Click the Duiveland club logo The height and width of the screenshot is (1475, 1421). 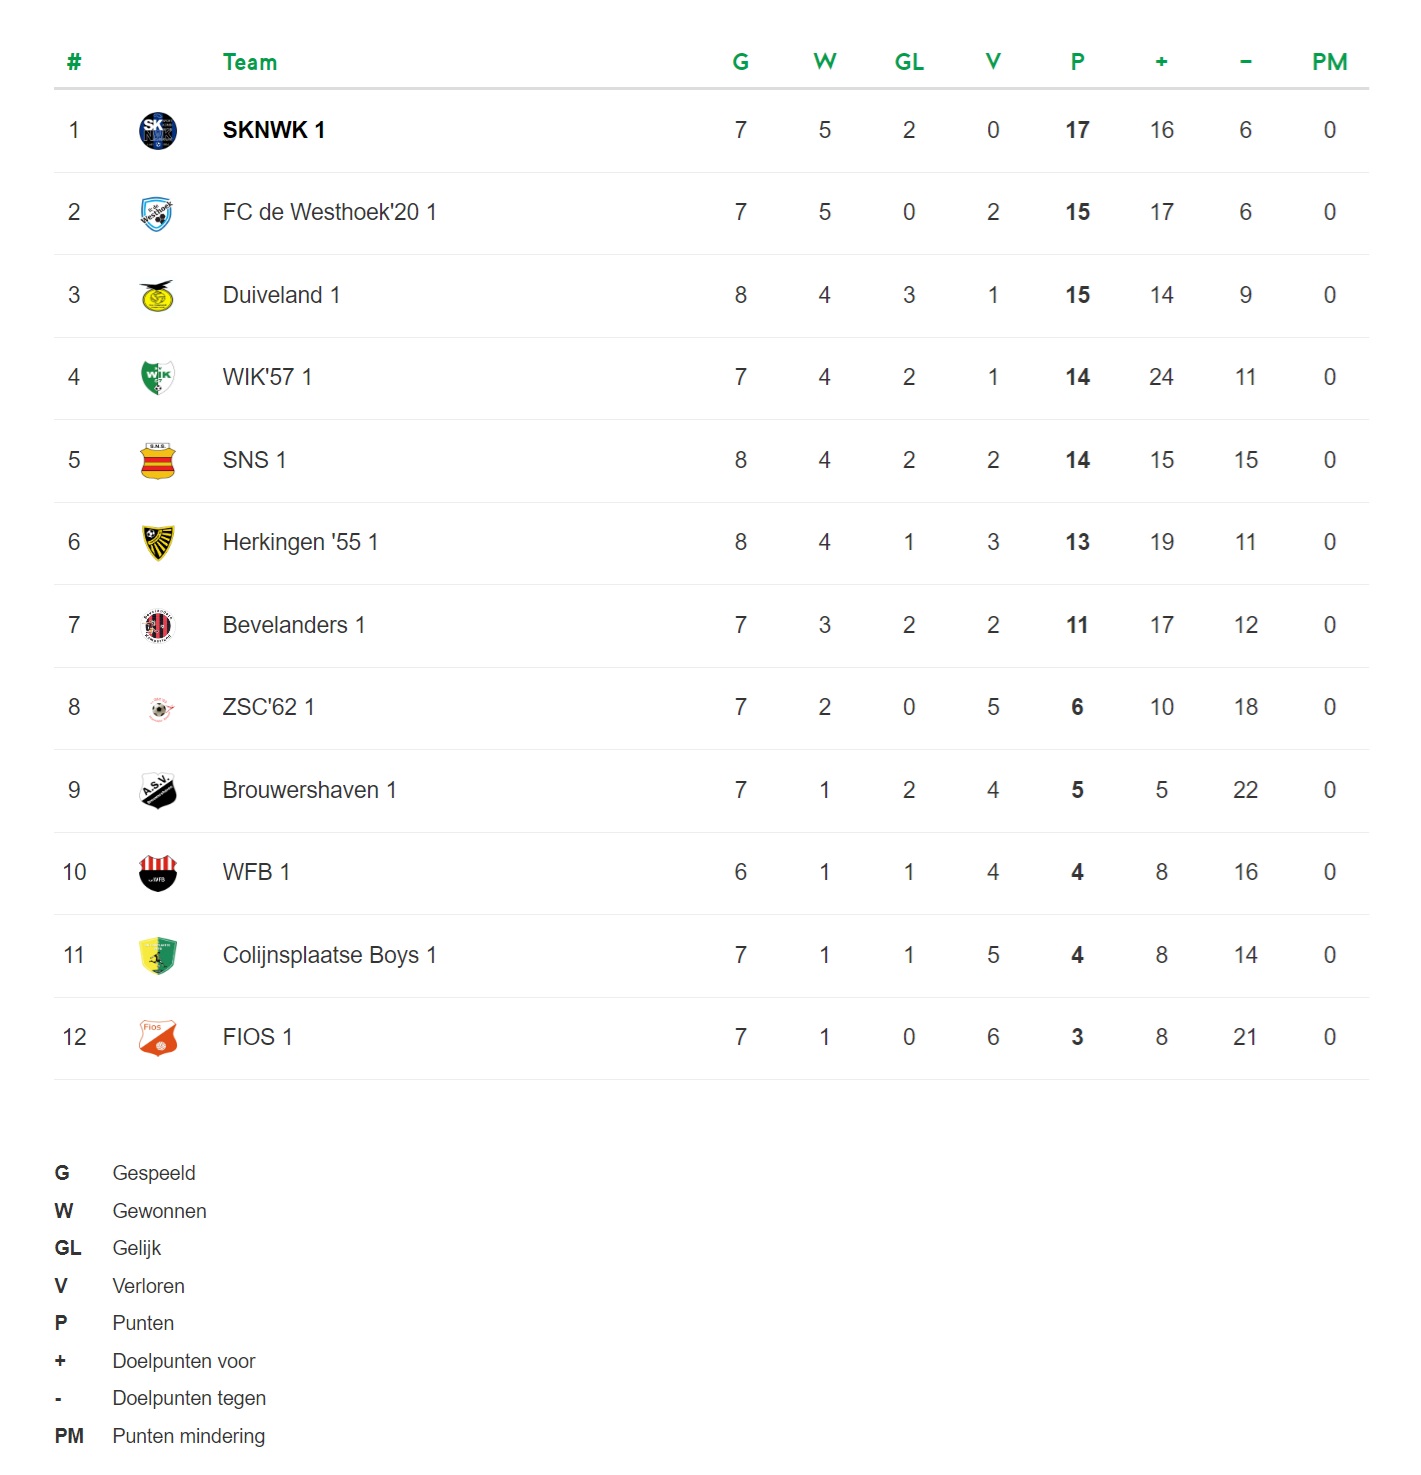pos(158,296)
